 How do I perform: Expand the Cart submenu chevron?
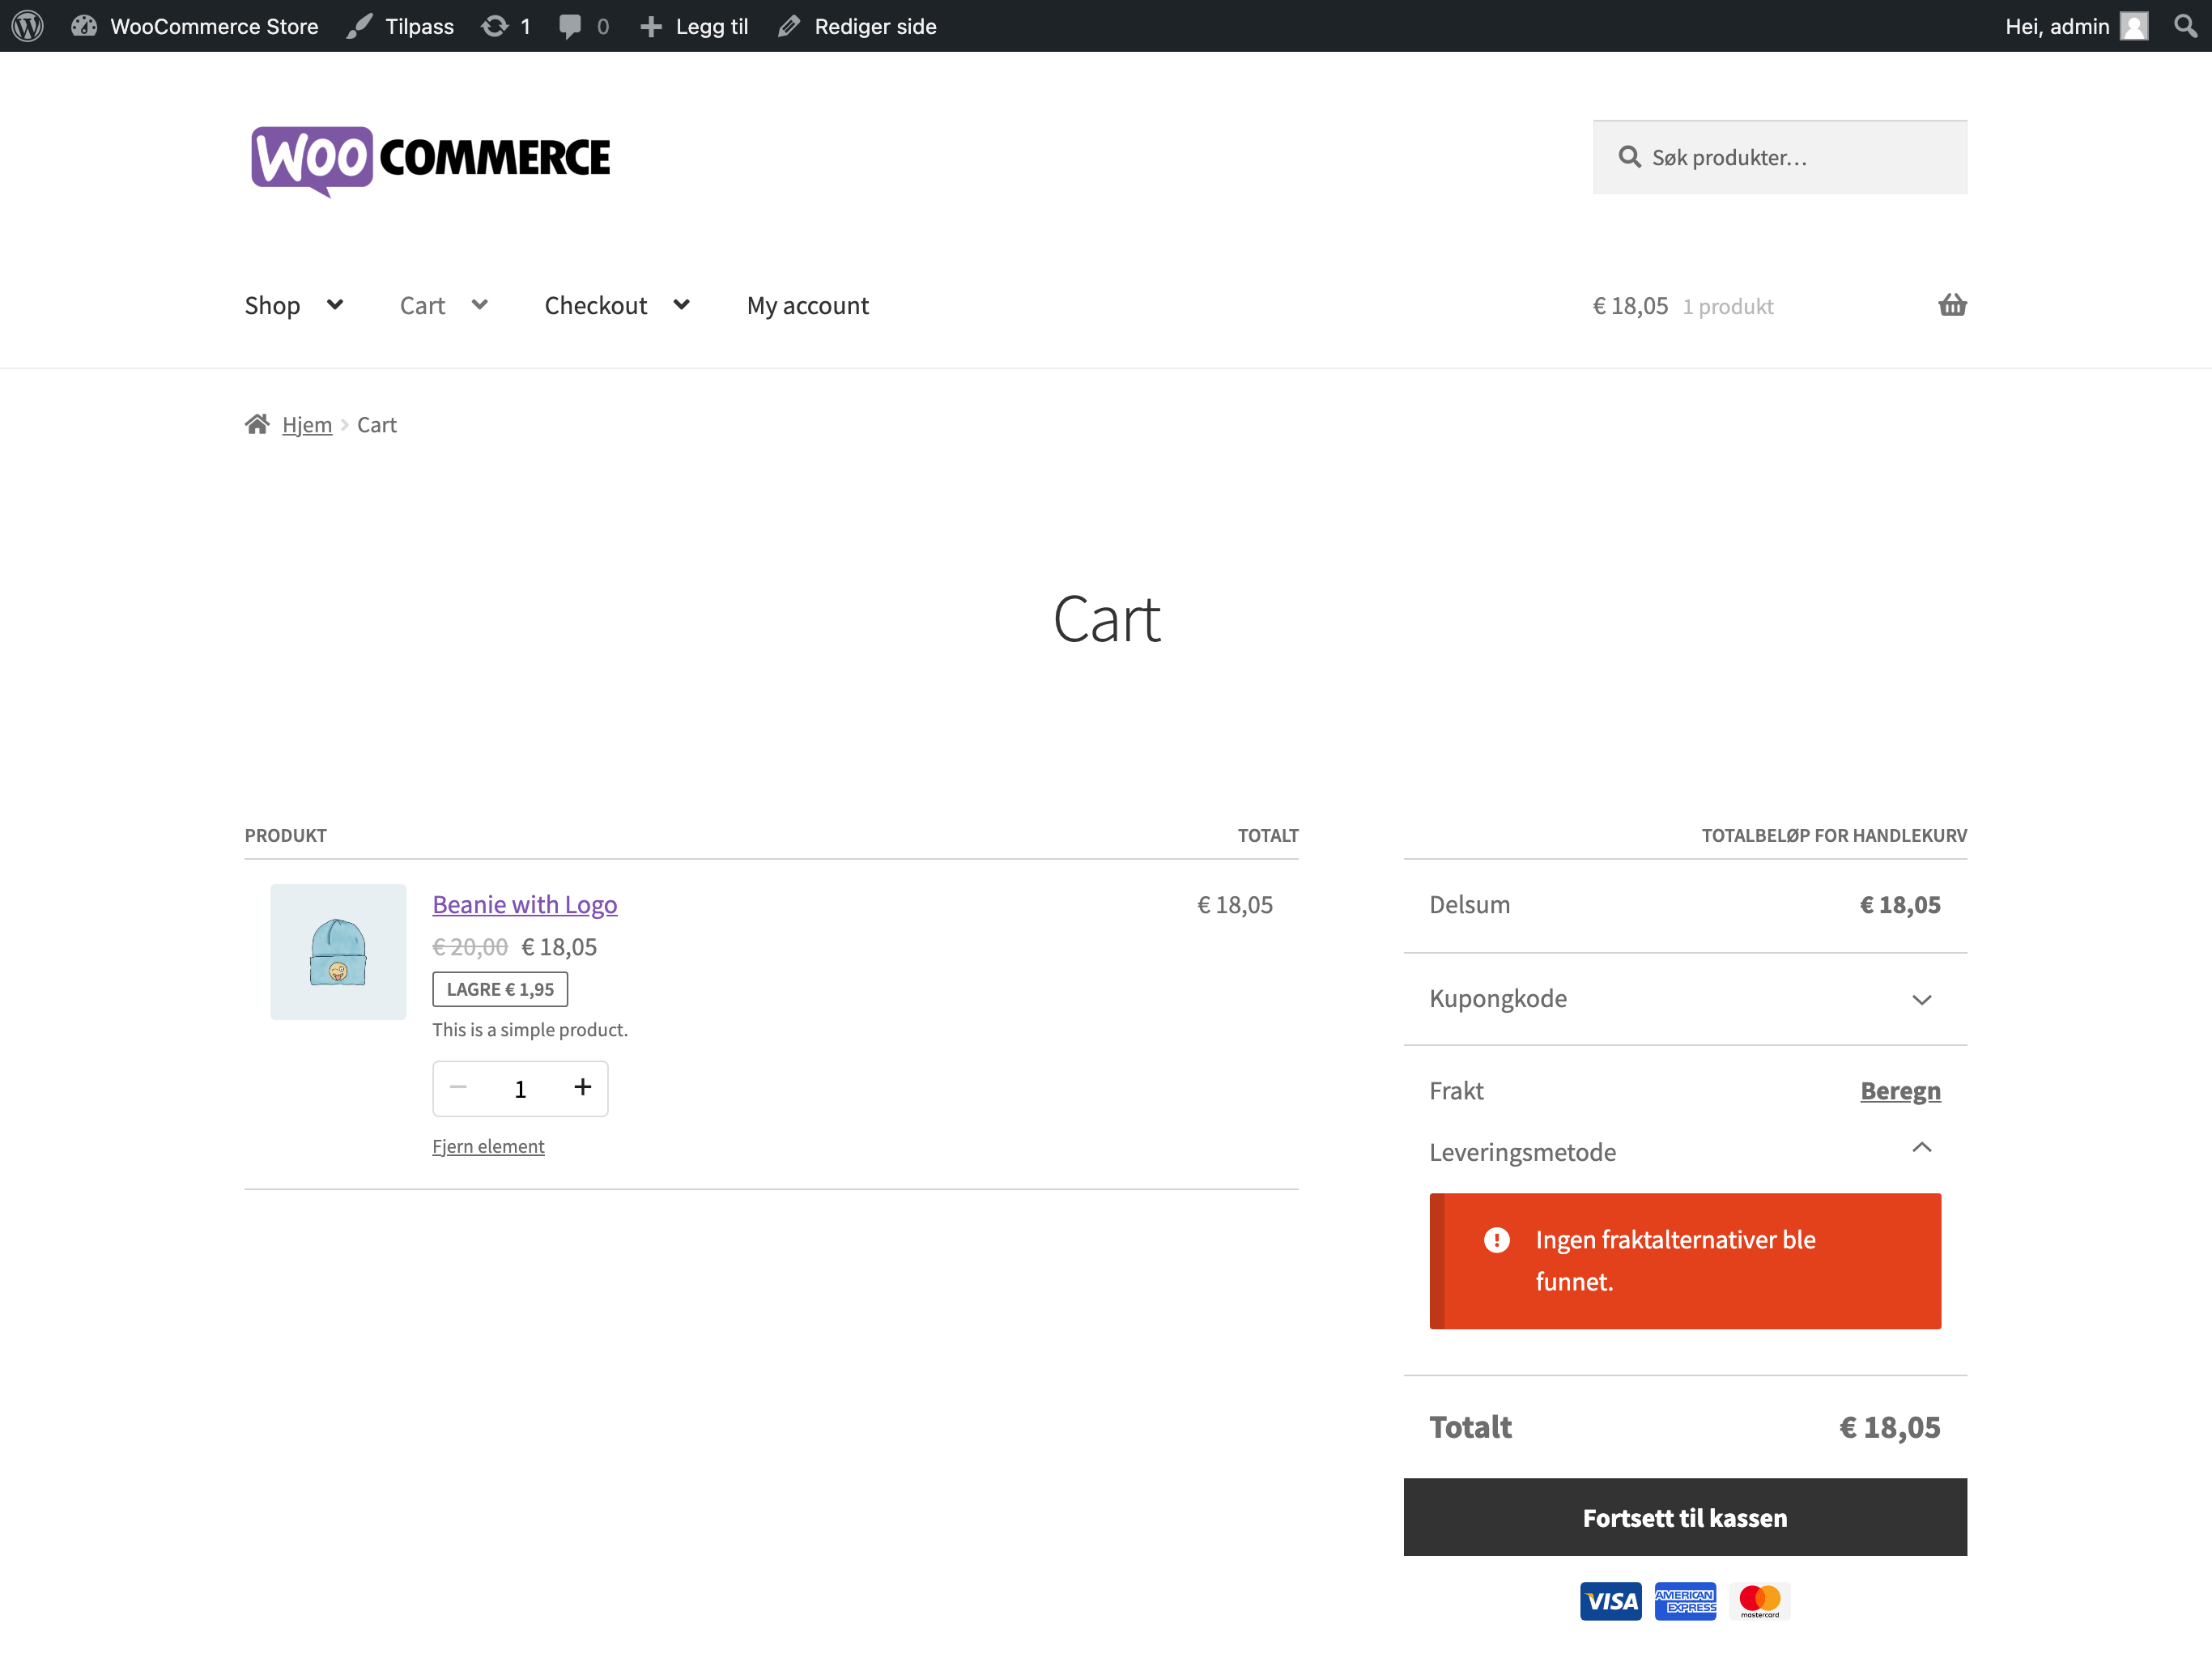click(480, 304)
